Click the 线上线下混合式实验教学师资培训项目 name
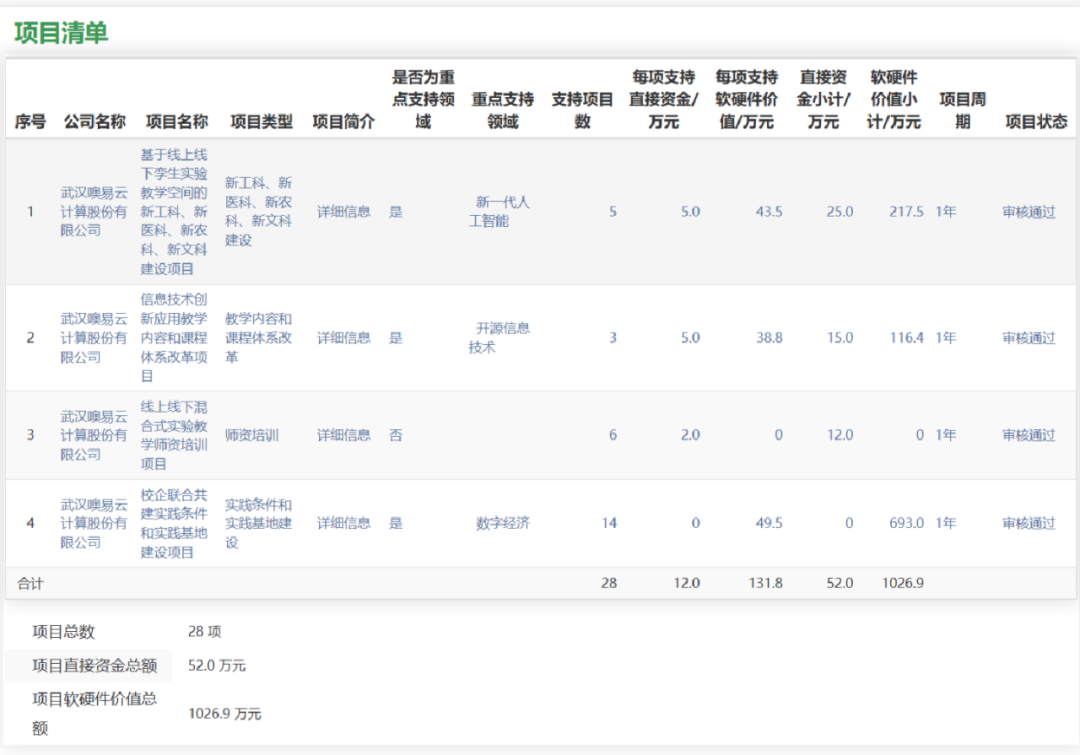Viewport: 1080px width, 755px height. point(174,435)
